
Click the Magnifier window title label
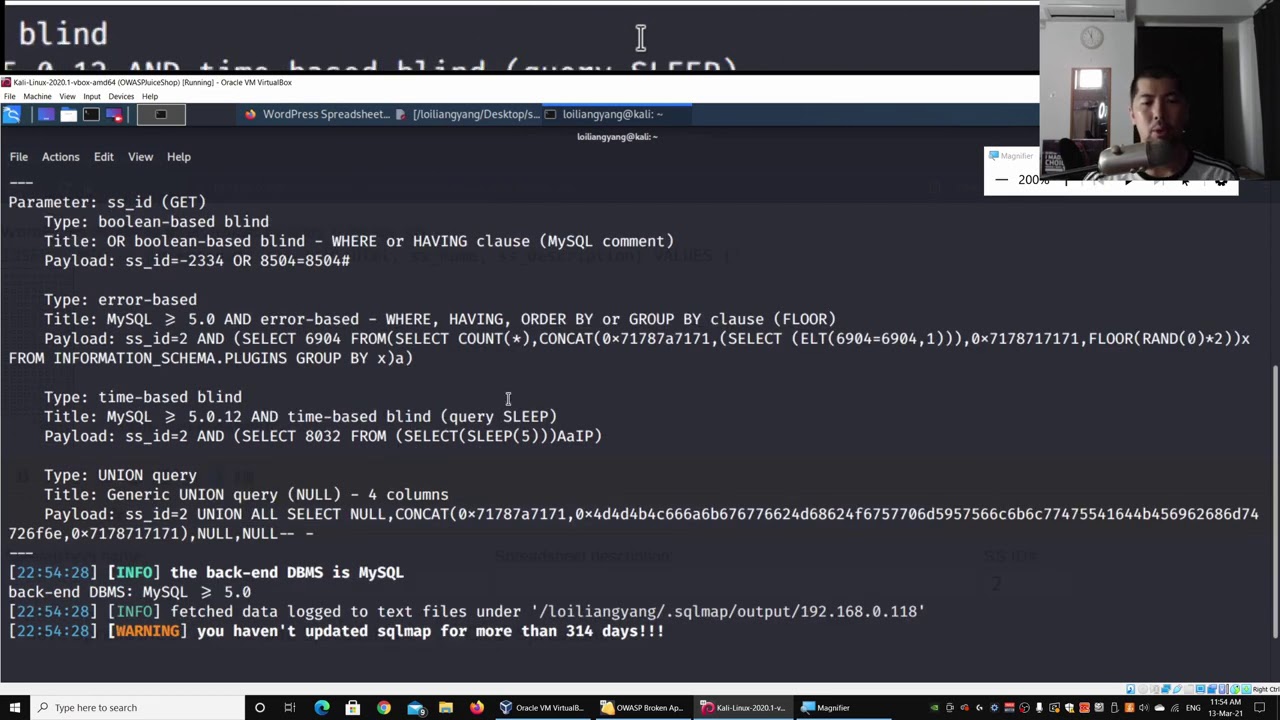click(x=1017, y=156)
